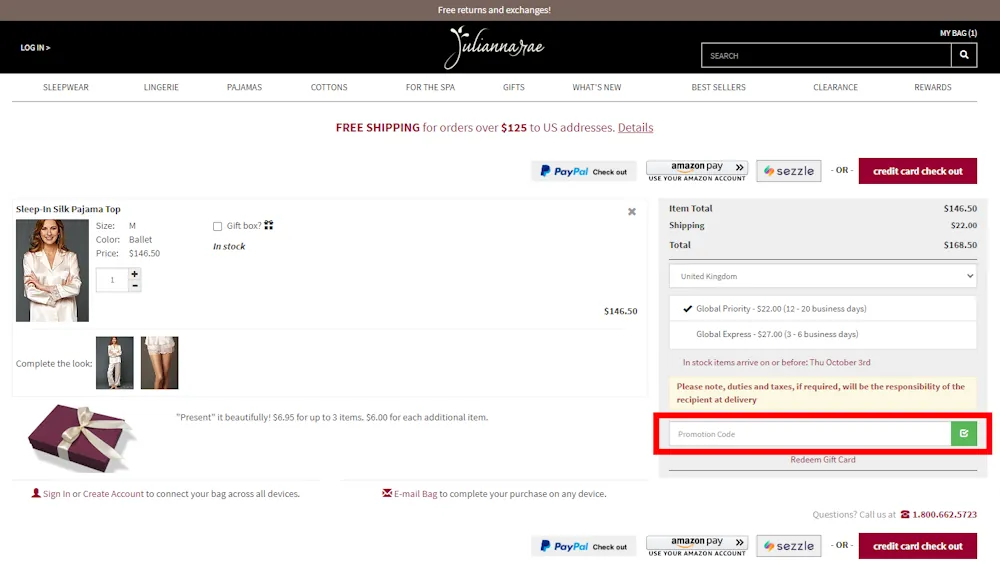Tick the Gift box? checkbox
Image resolution: width=1000 pixels, height=568 pixels.
point(217,226)
